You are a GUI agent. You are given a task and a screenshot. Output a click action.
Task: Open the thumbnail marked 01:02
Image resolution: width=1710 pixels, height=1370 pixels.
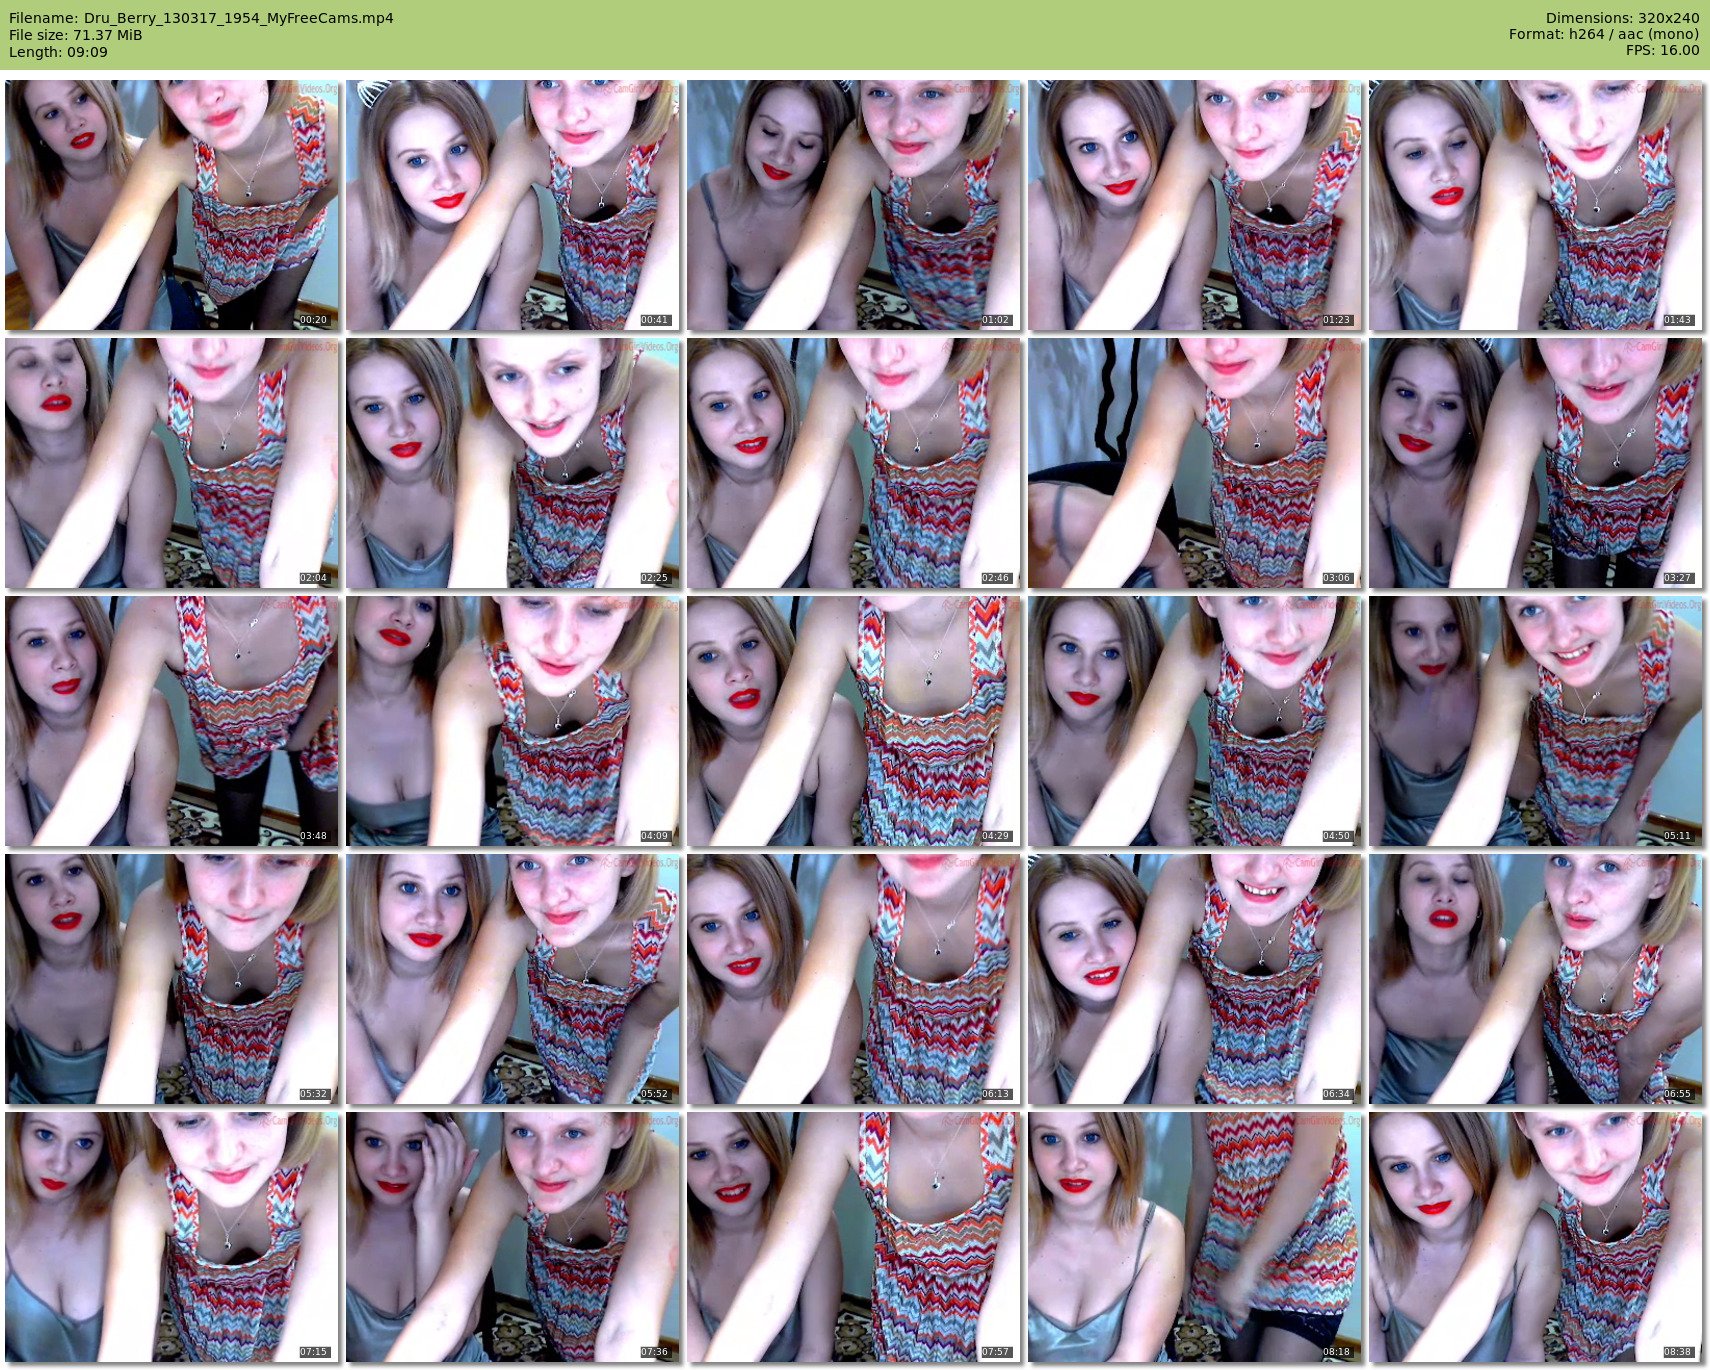853,205
